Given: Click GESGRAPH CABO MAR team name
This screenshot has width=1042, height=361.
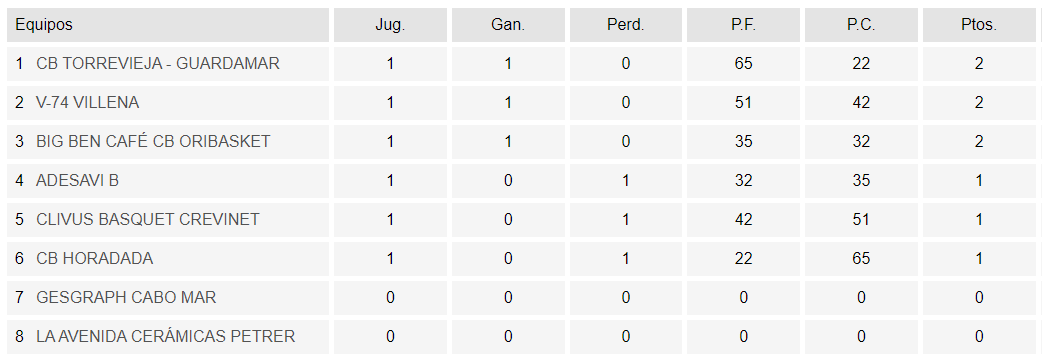Looking at the screenshot, I should pos(126,297).
